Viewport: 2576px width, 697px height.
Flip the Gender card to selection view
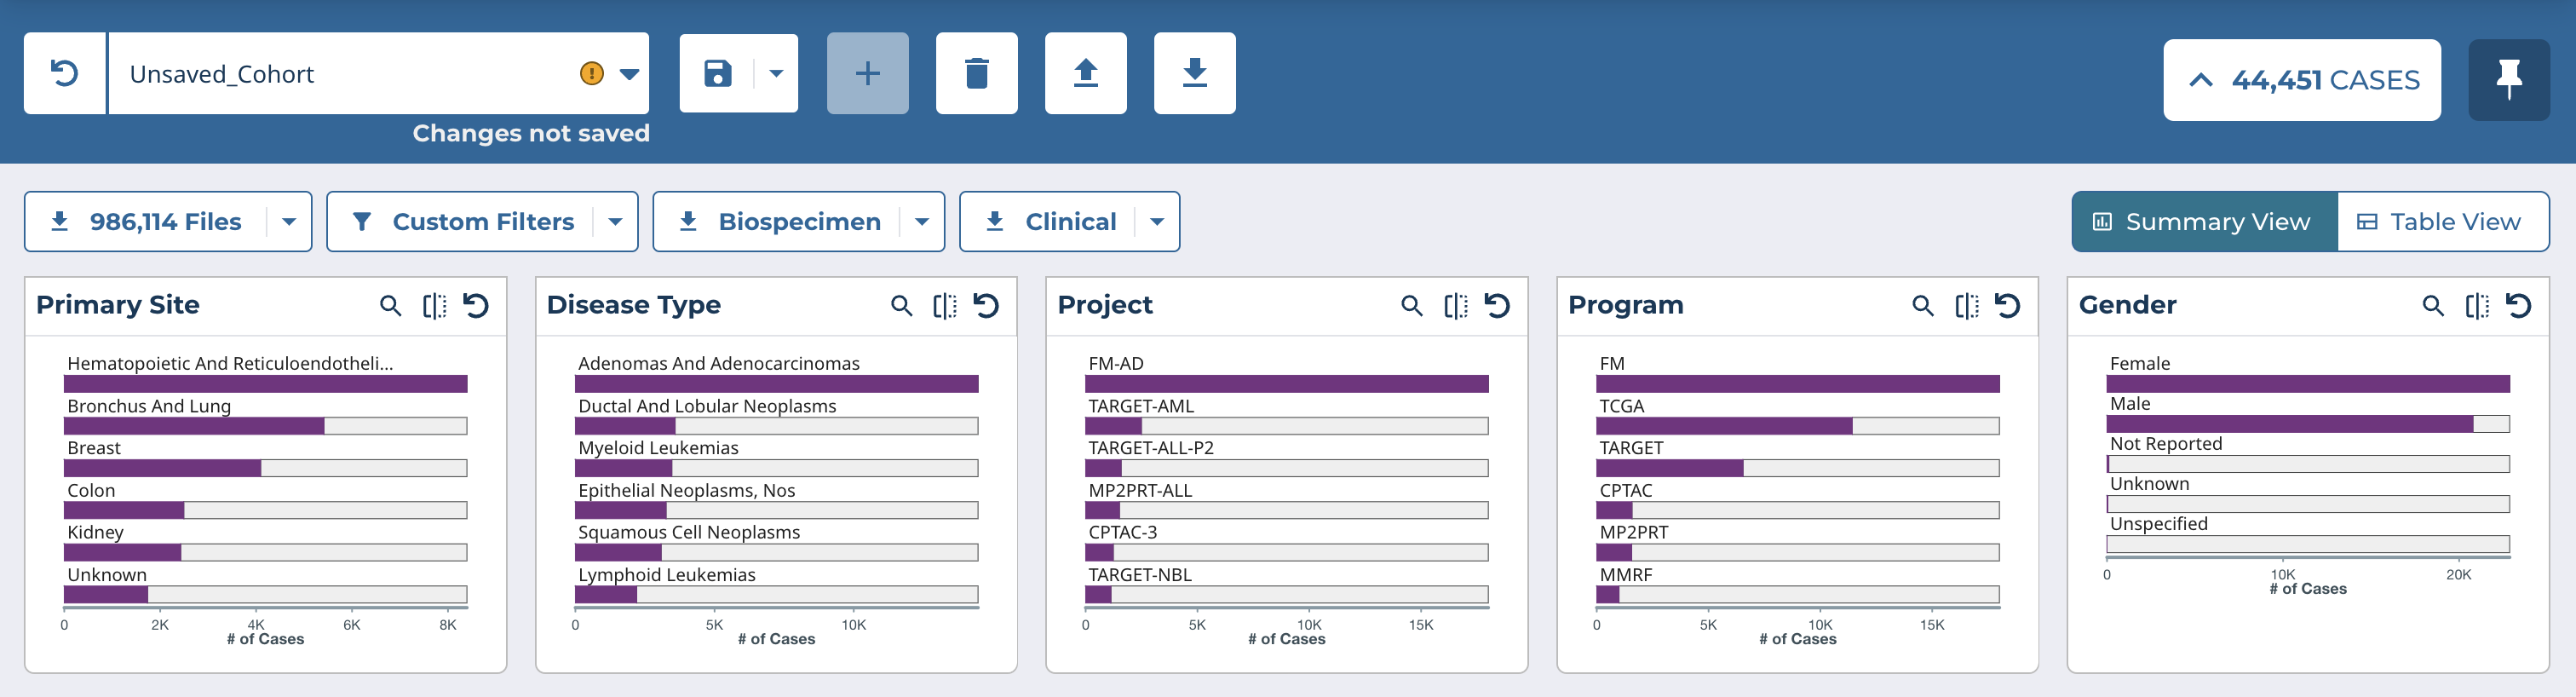click(x=2477, y=306)
